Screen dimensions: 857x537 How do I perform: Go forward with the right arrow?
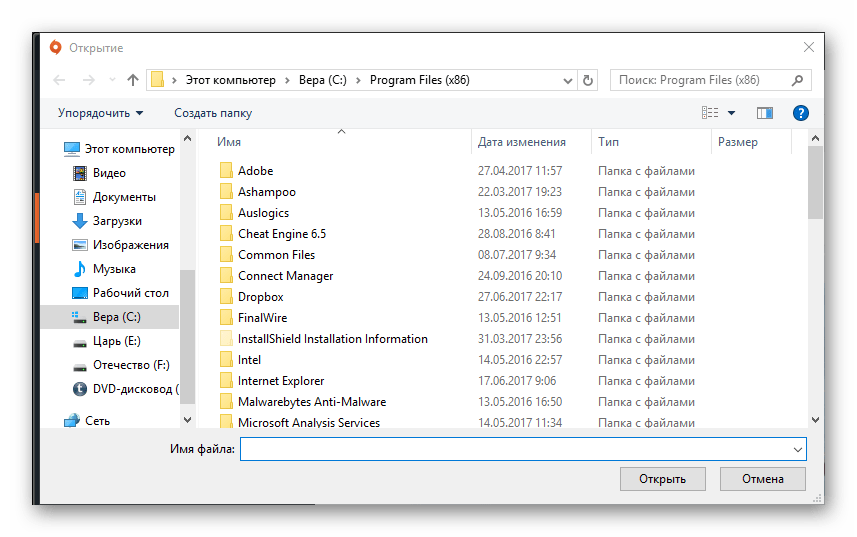tap(89, 80)
